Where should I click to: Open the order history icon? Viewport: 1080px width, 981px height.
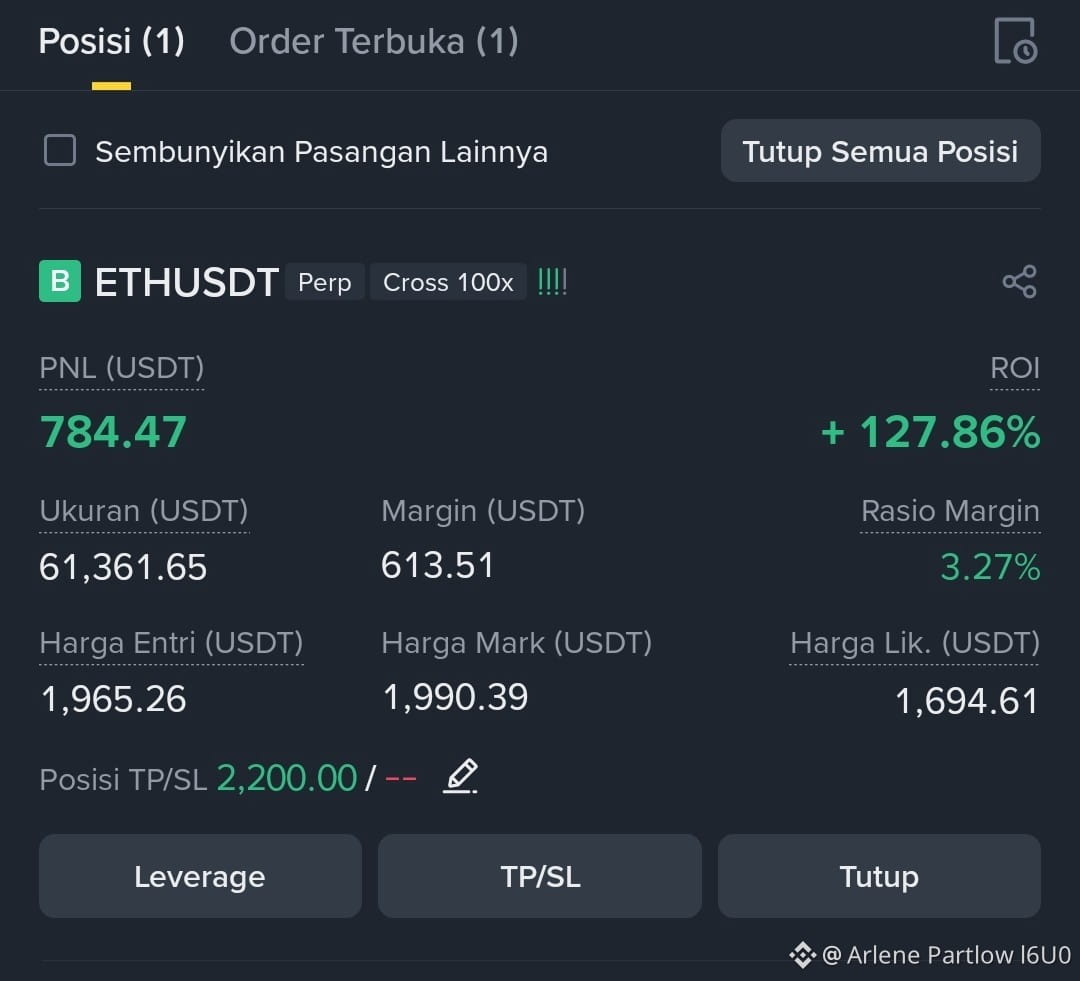[1016, 41]
